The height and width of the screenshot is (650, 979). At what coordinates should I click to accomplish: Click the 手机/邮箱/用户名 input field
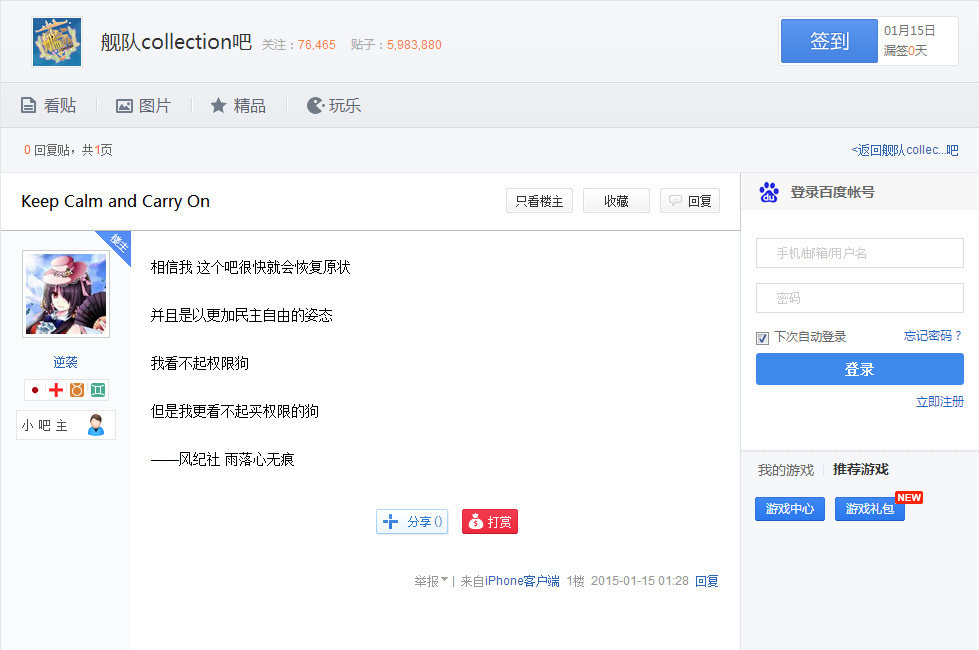pyautogui.click(x=859, y=253)
